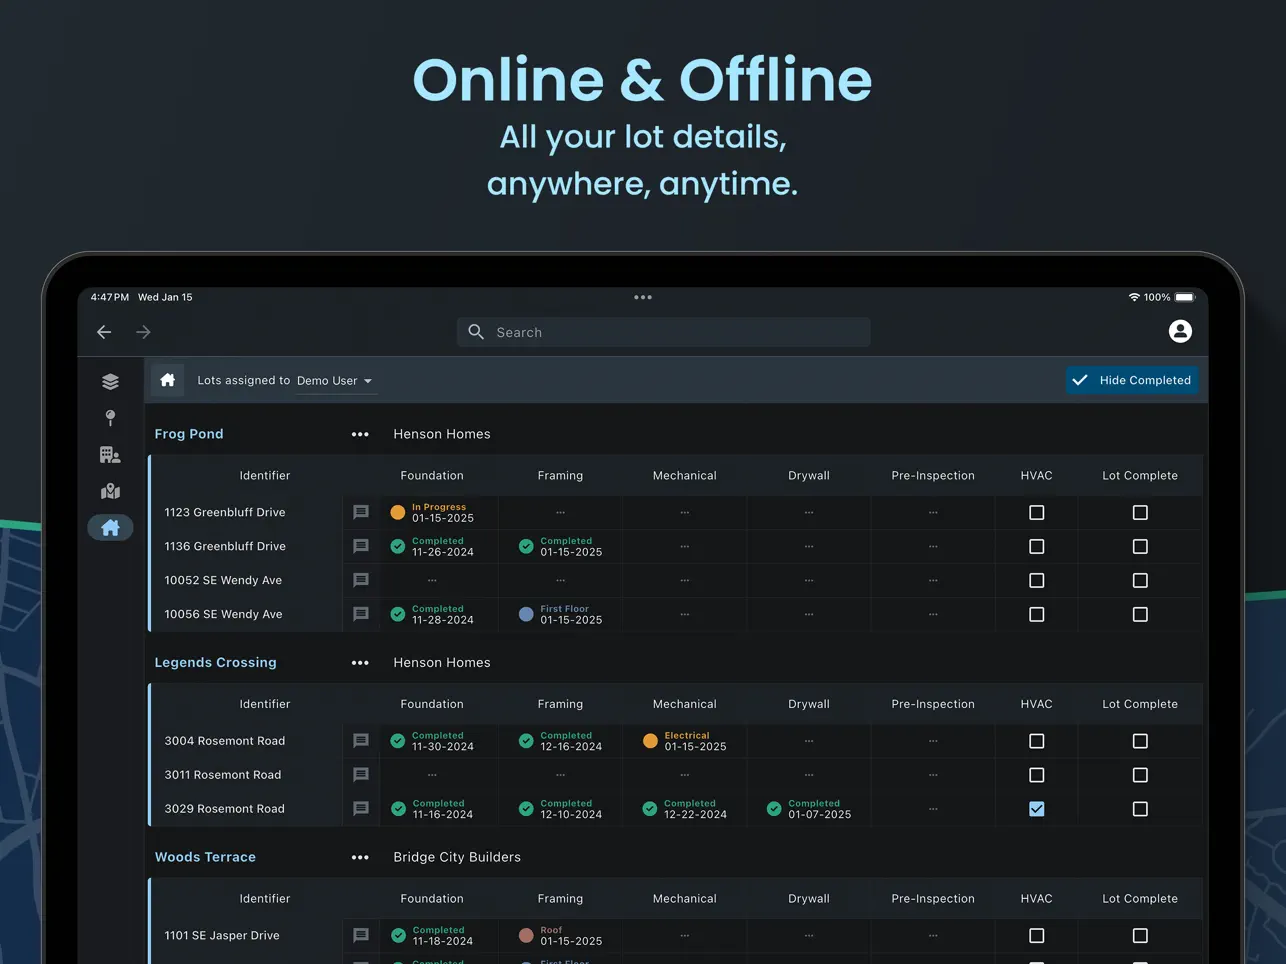Viewport: 1286px width, 964px height.
Task: Mark 1136 Greenbluff Drive lot complete
Action: click(1140, 547)
